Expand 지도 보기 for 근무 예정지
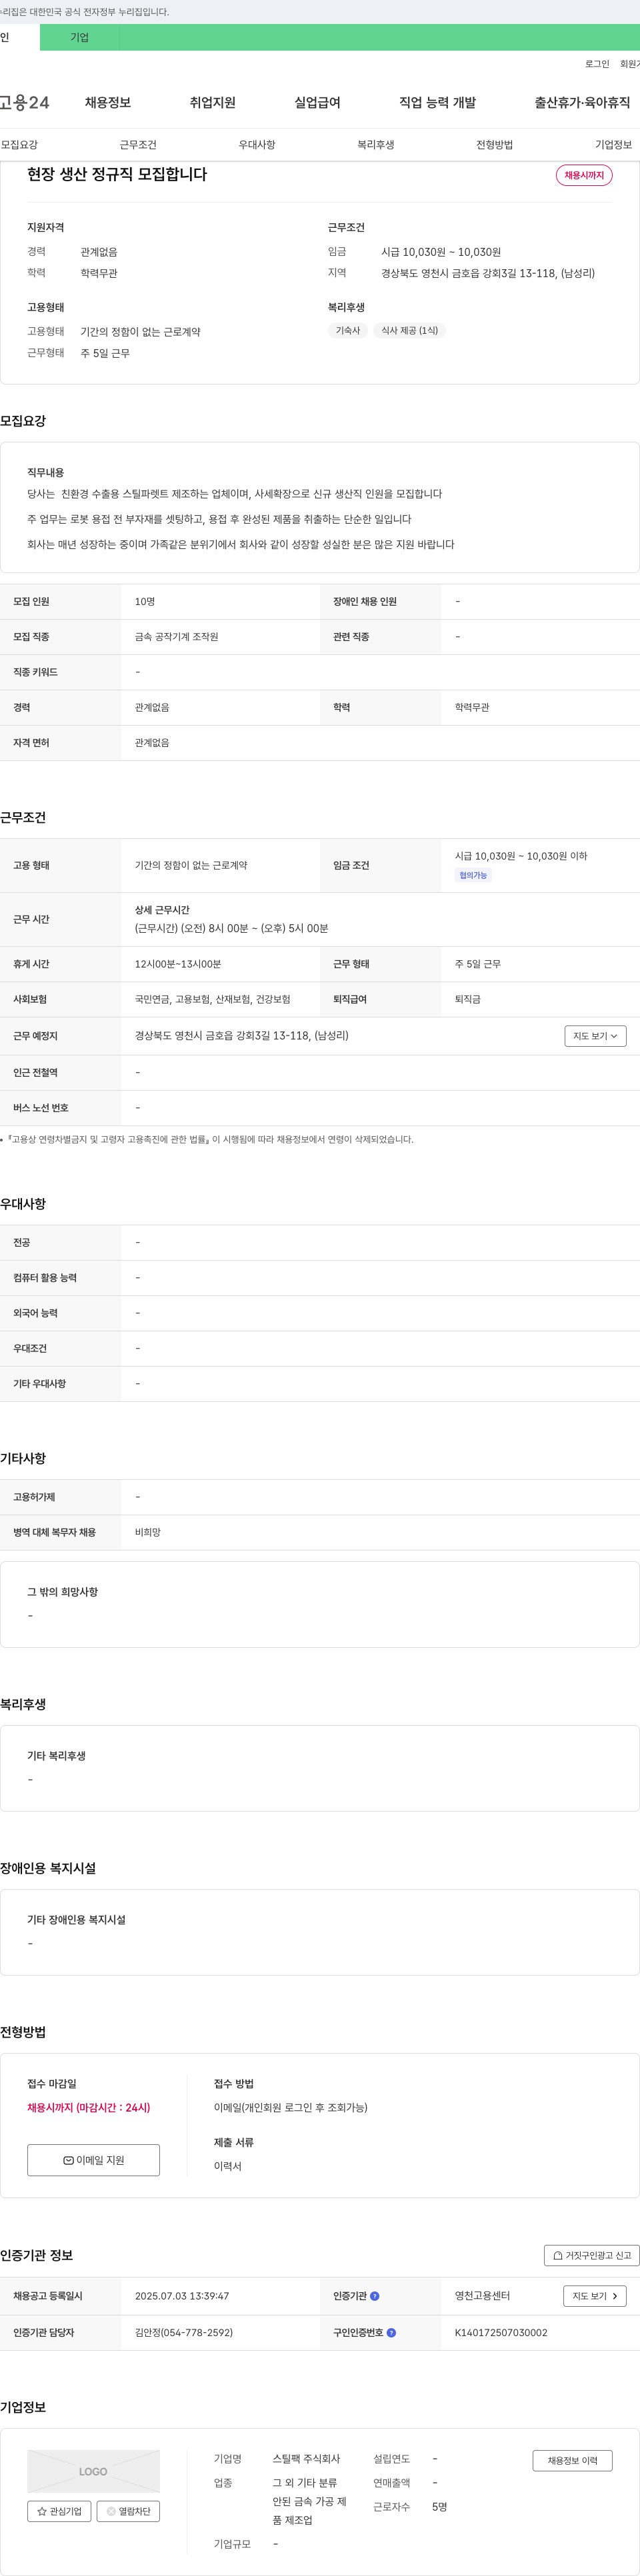 (x=595, y=1036)
